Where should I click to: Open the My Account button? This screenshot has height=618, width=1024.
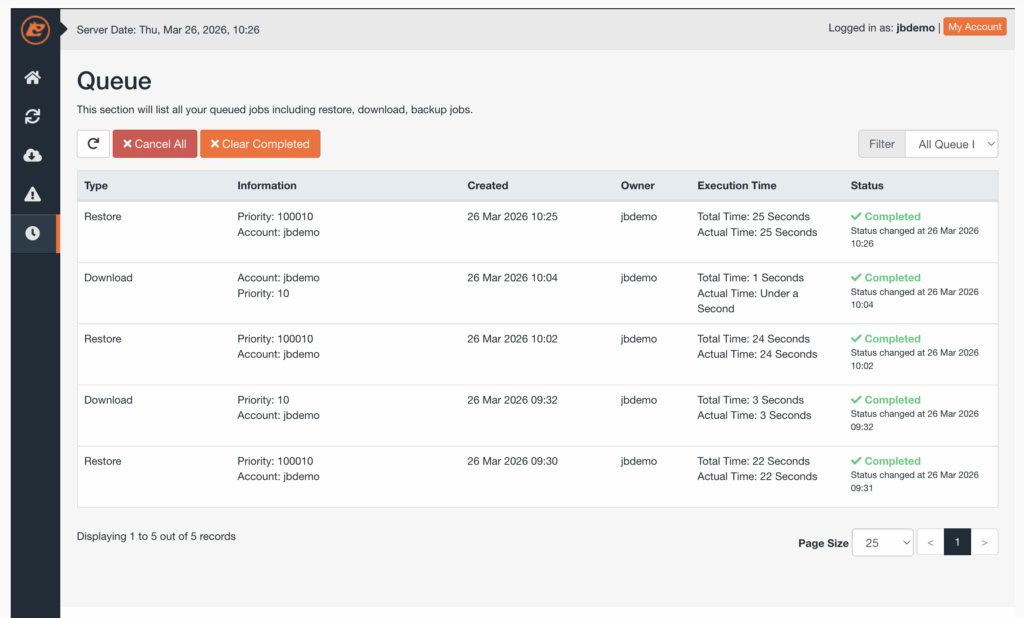pos(974,27)
